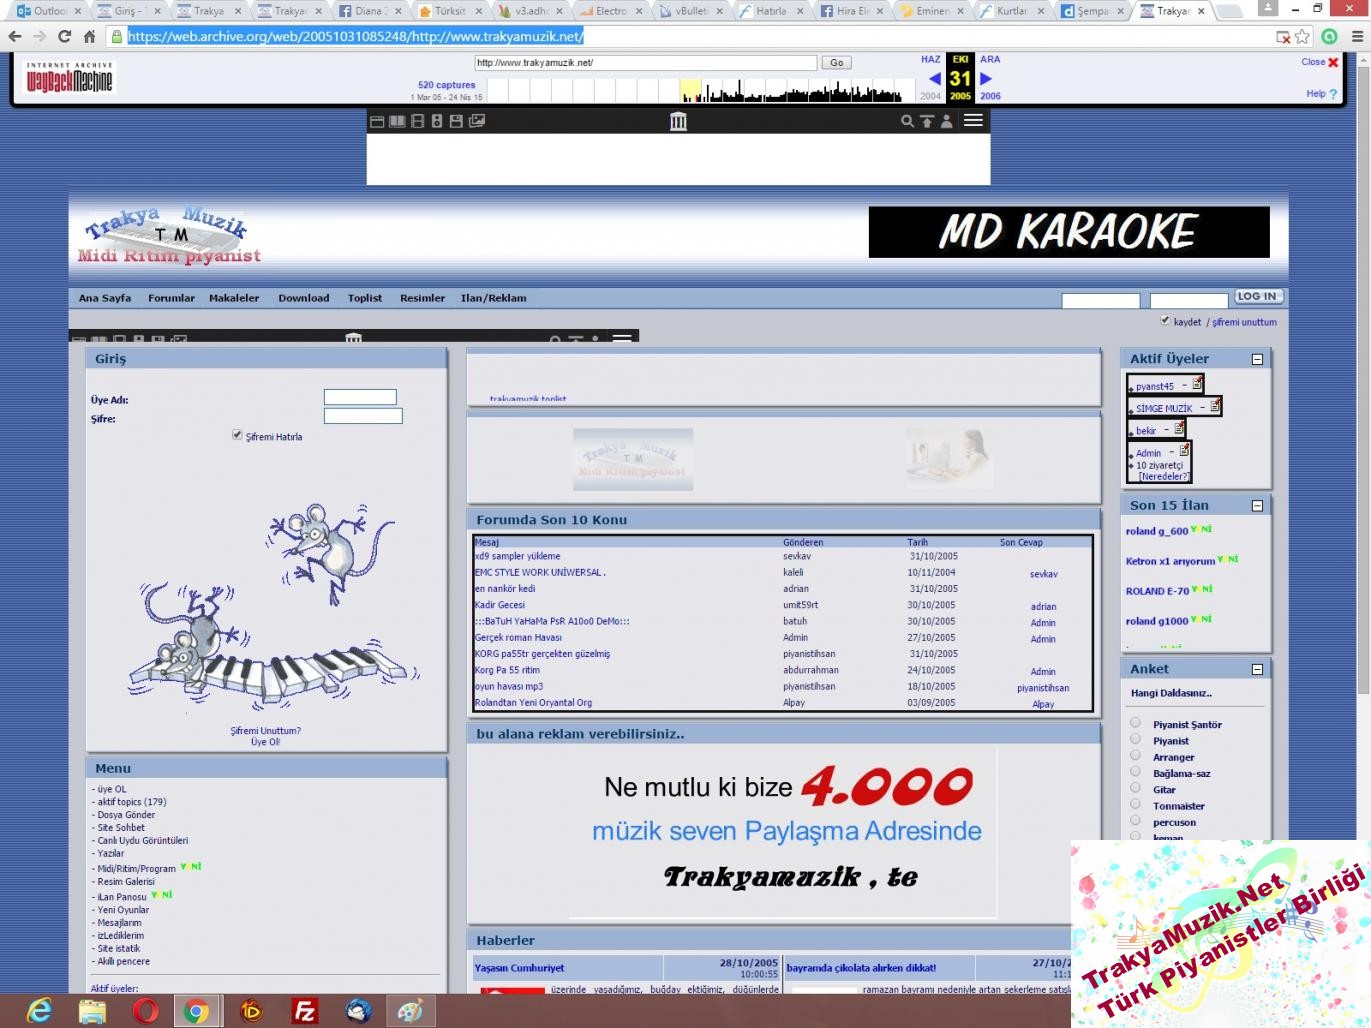
Task: Reload the page in Chrome
Action: click(64, 36)
